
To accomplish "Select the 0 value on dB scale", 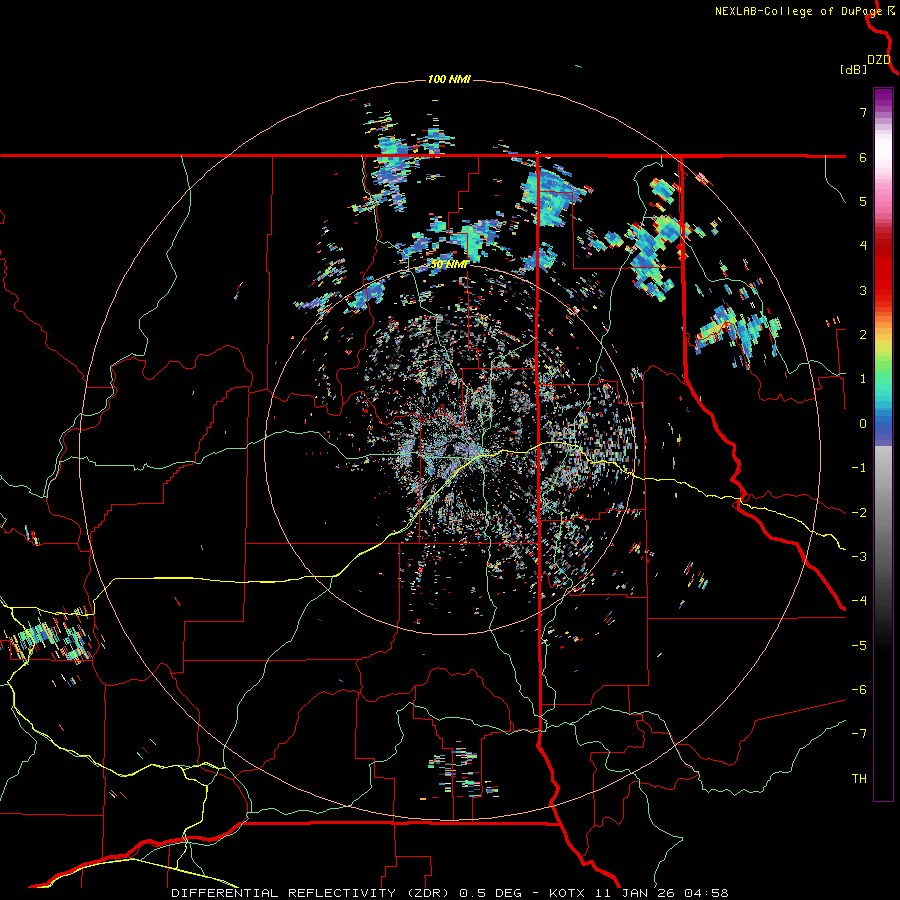I will [x=863, y=424].
